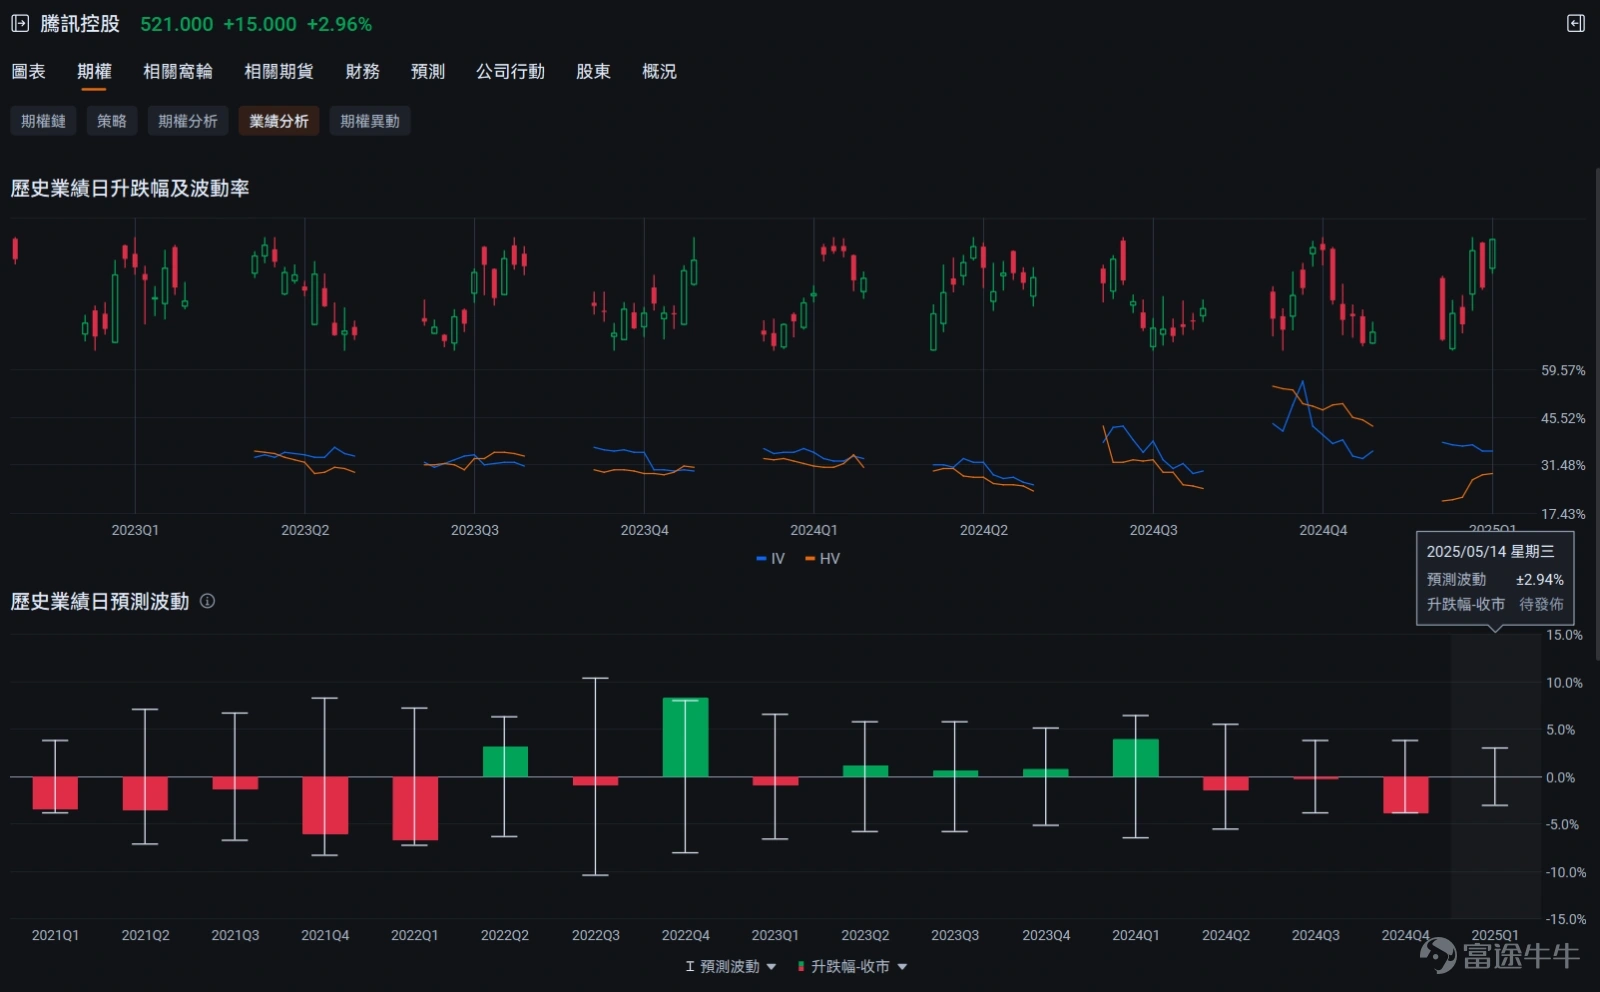Click the 59.57% volatility axis value
This screenshot has width=1600, height=992.
tap(1563, 370)
